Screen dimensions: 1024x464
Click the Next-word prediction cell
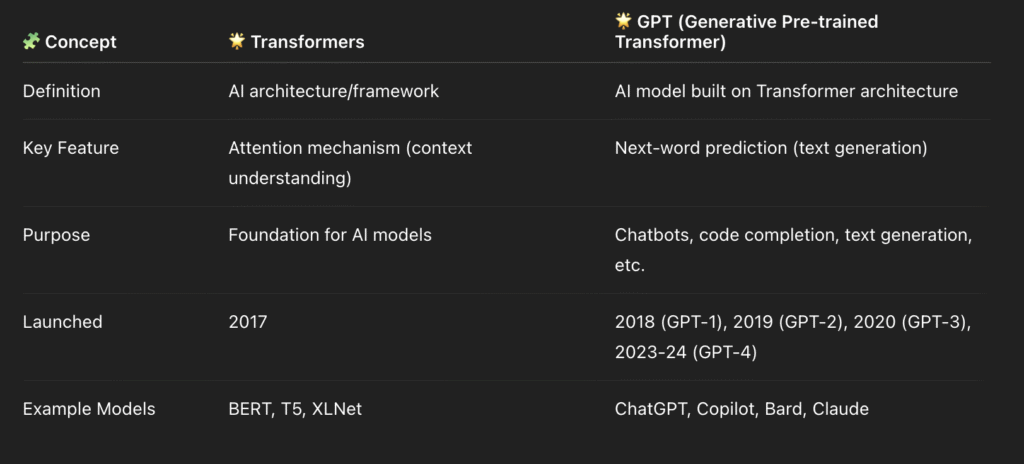[x=771, y=148]
